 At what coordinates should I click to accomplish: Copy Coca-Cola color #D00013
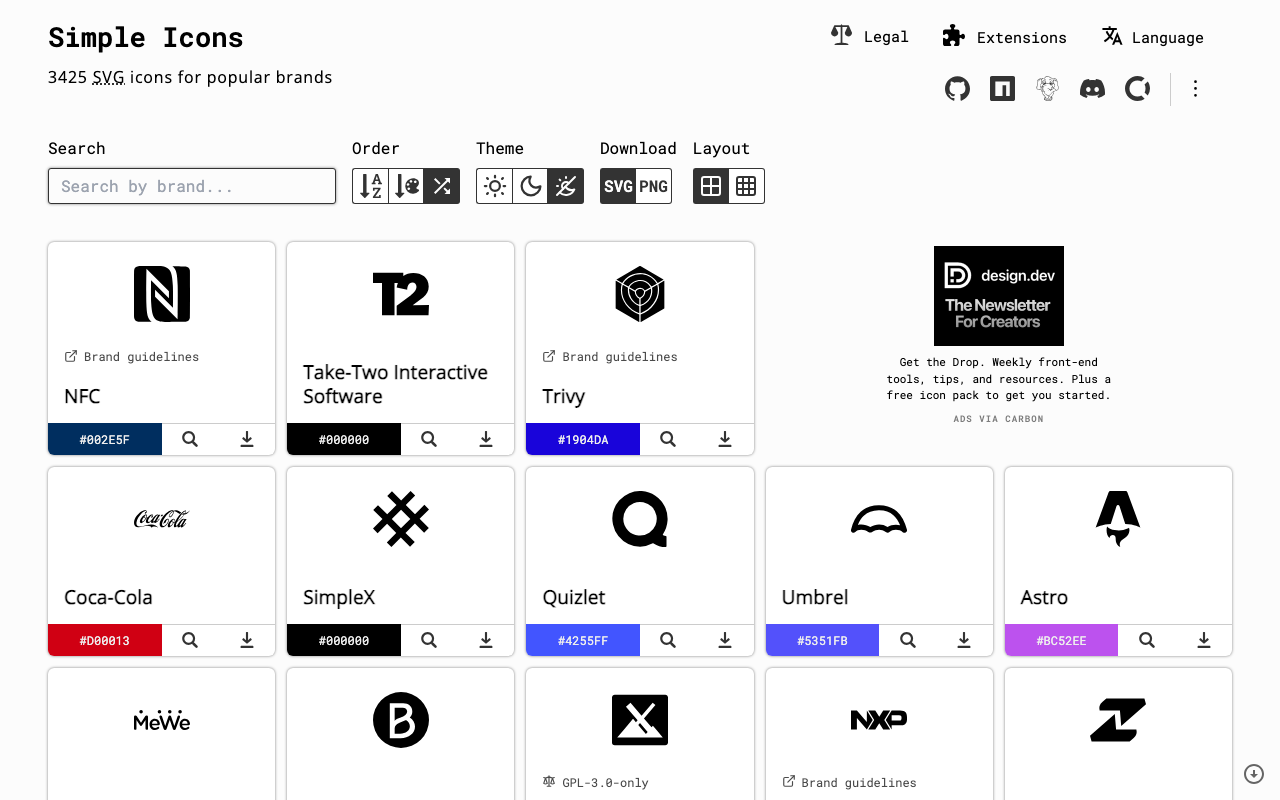(105, 640)
